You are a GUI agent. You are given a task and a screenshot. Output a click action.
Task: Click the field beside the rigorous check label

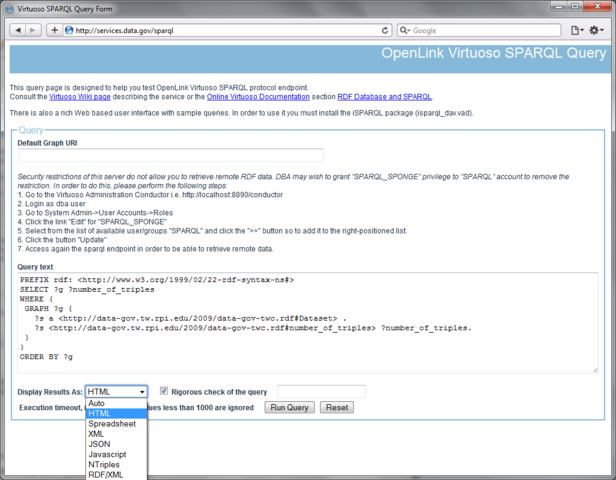tap(321, 392)
